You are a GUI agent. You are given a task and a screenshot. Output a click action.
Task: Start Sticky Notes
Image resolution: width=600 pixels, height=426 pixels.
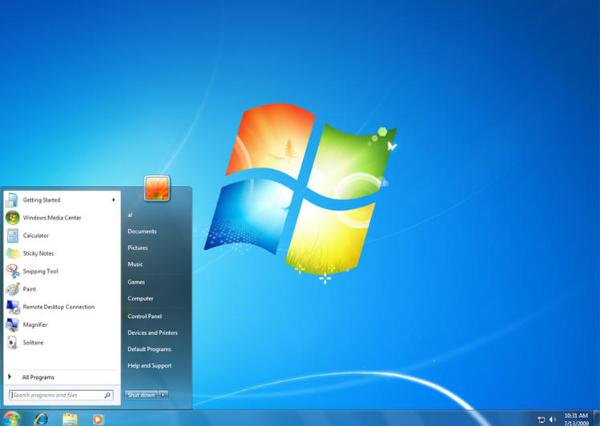[61, 253]
